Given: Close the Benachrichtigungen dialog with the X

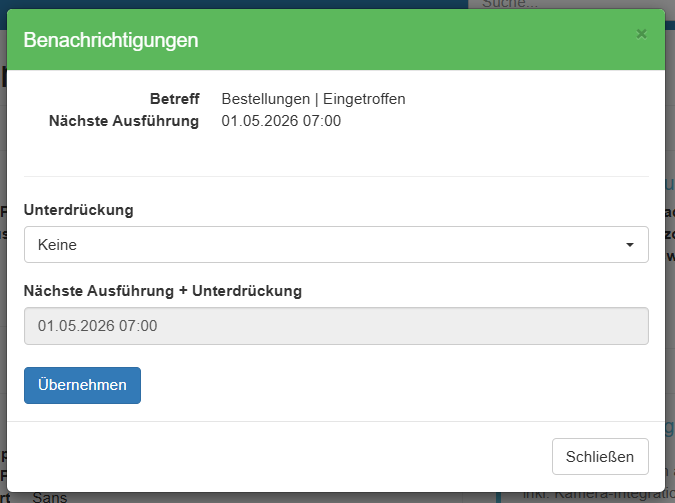Looking at the screenshot, I should [641, 34].
